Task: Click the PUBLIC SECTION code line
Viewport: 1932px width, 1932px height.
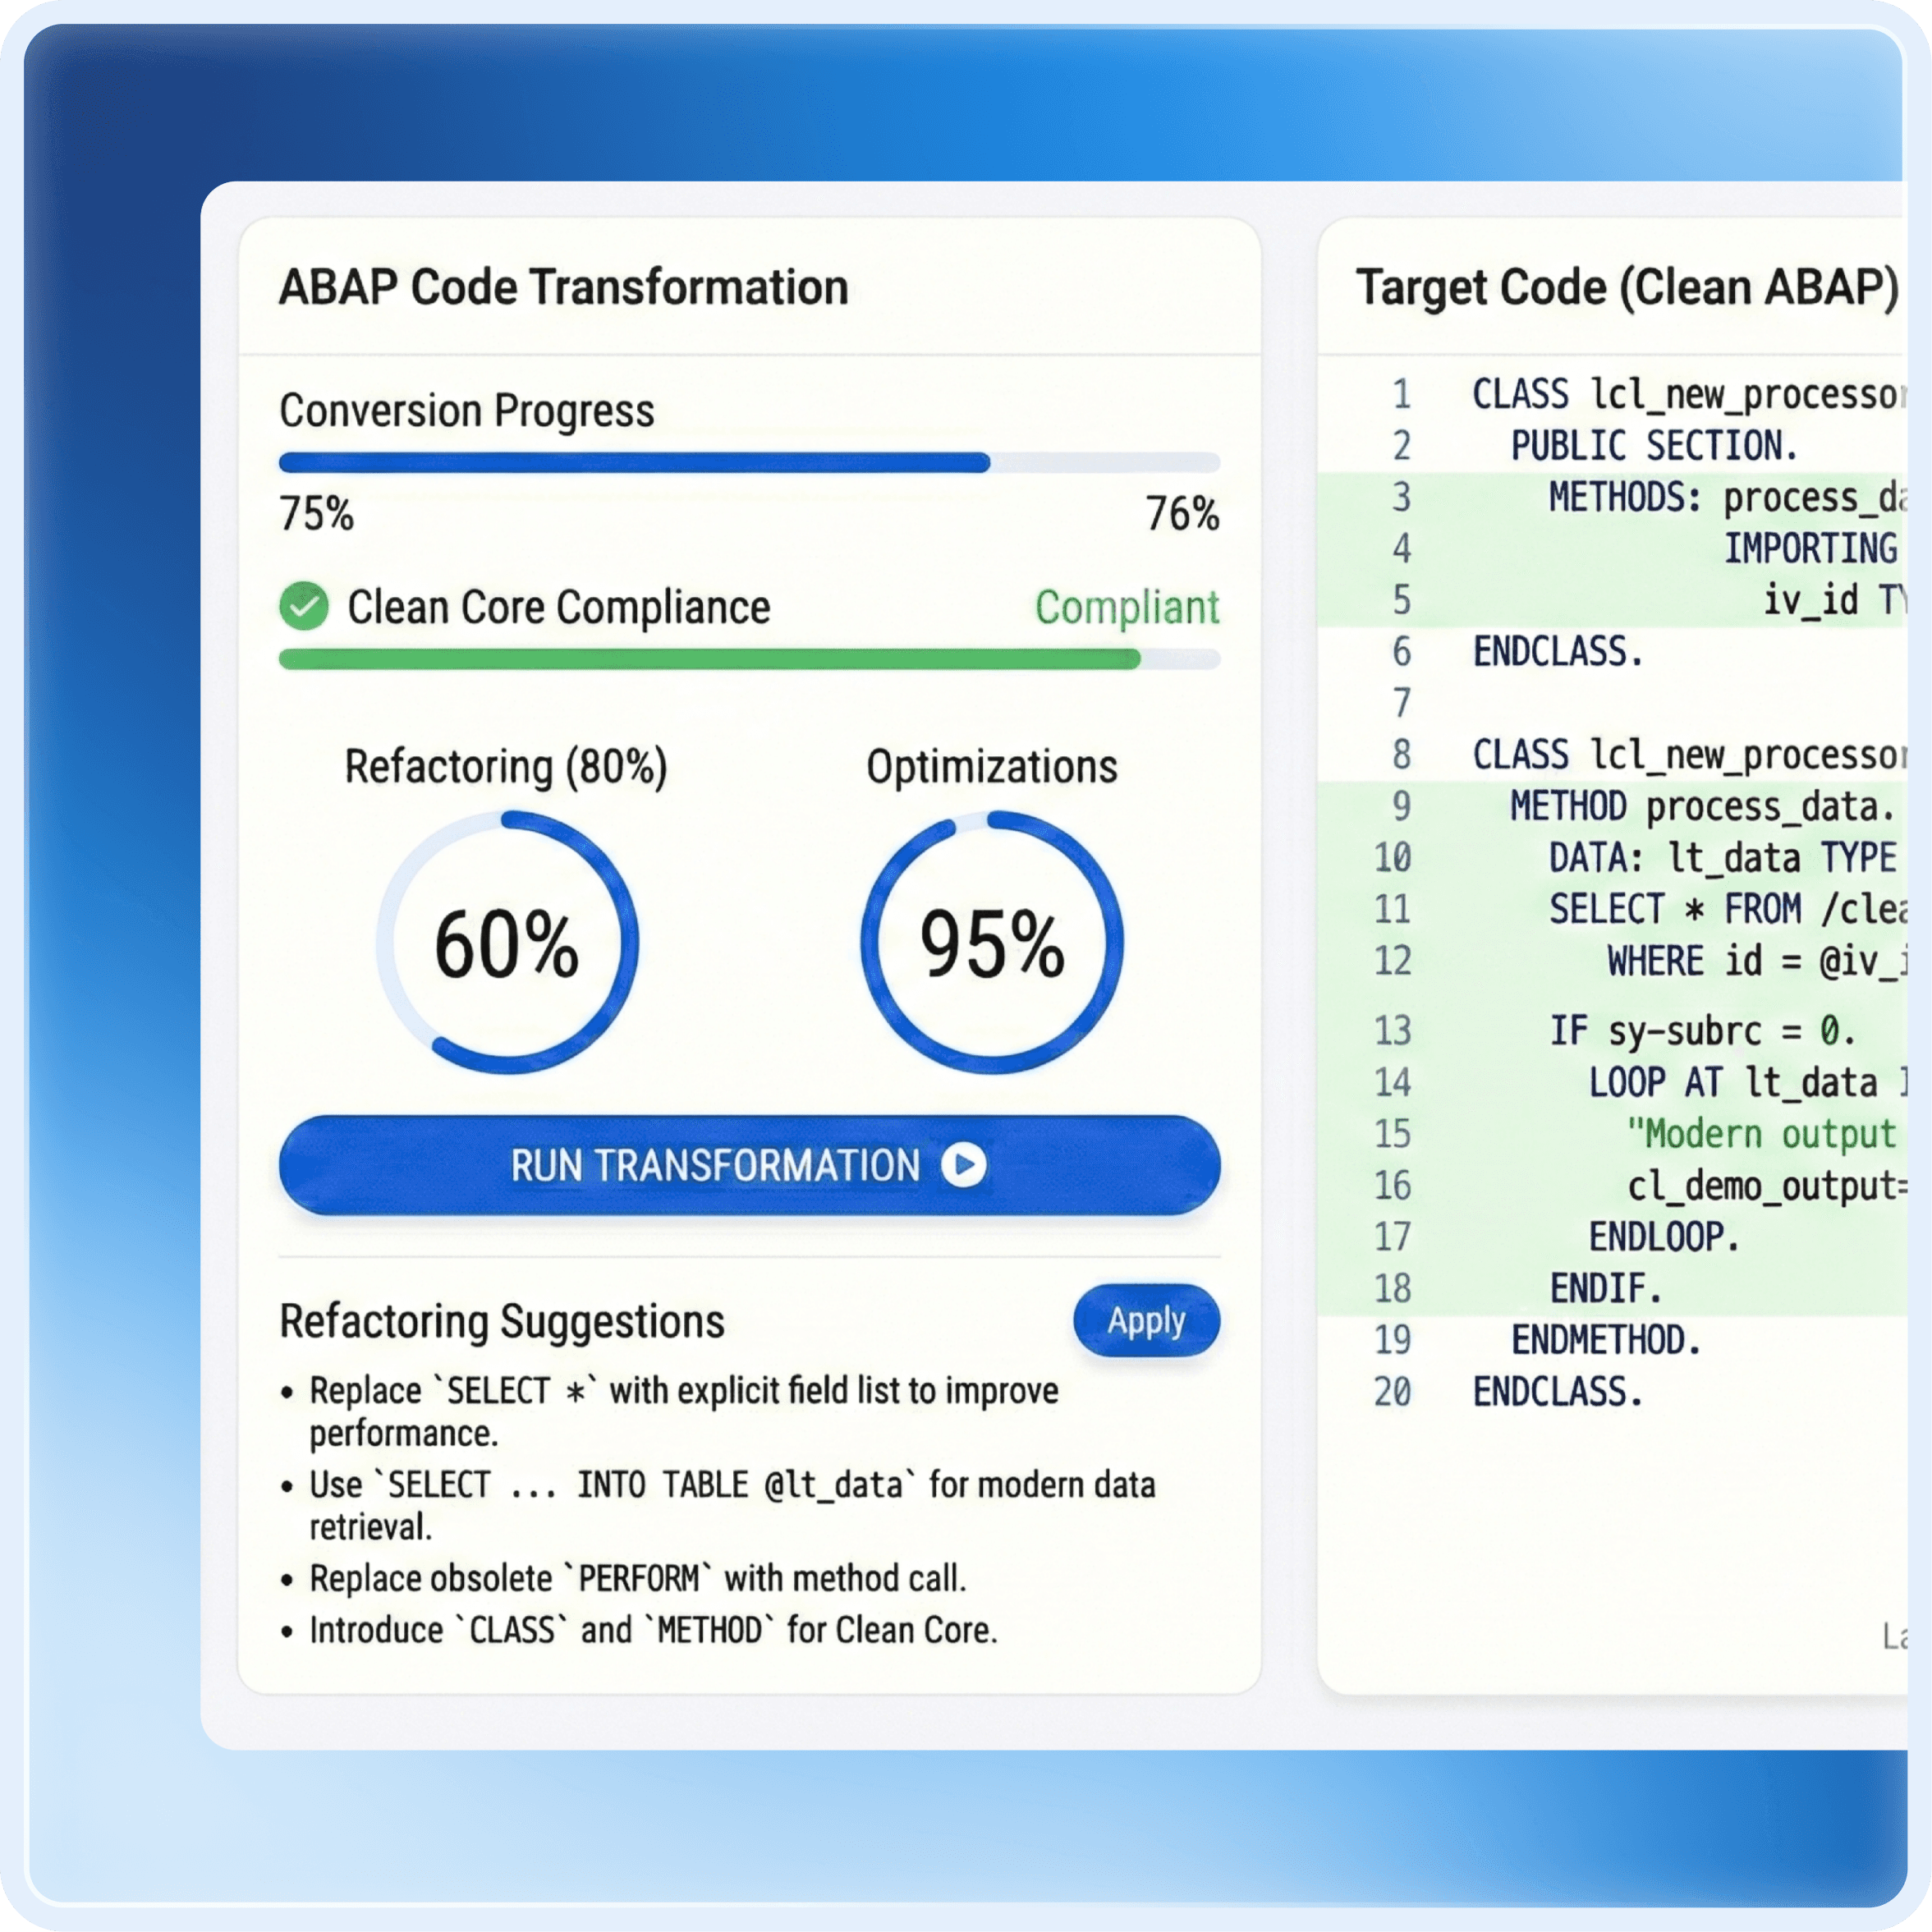Action: pyautogui.click(x=1654, y=446)
